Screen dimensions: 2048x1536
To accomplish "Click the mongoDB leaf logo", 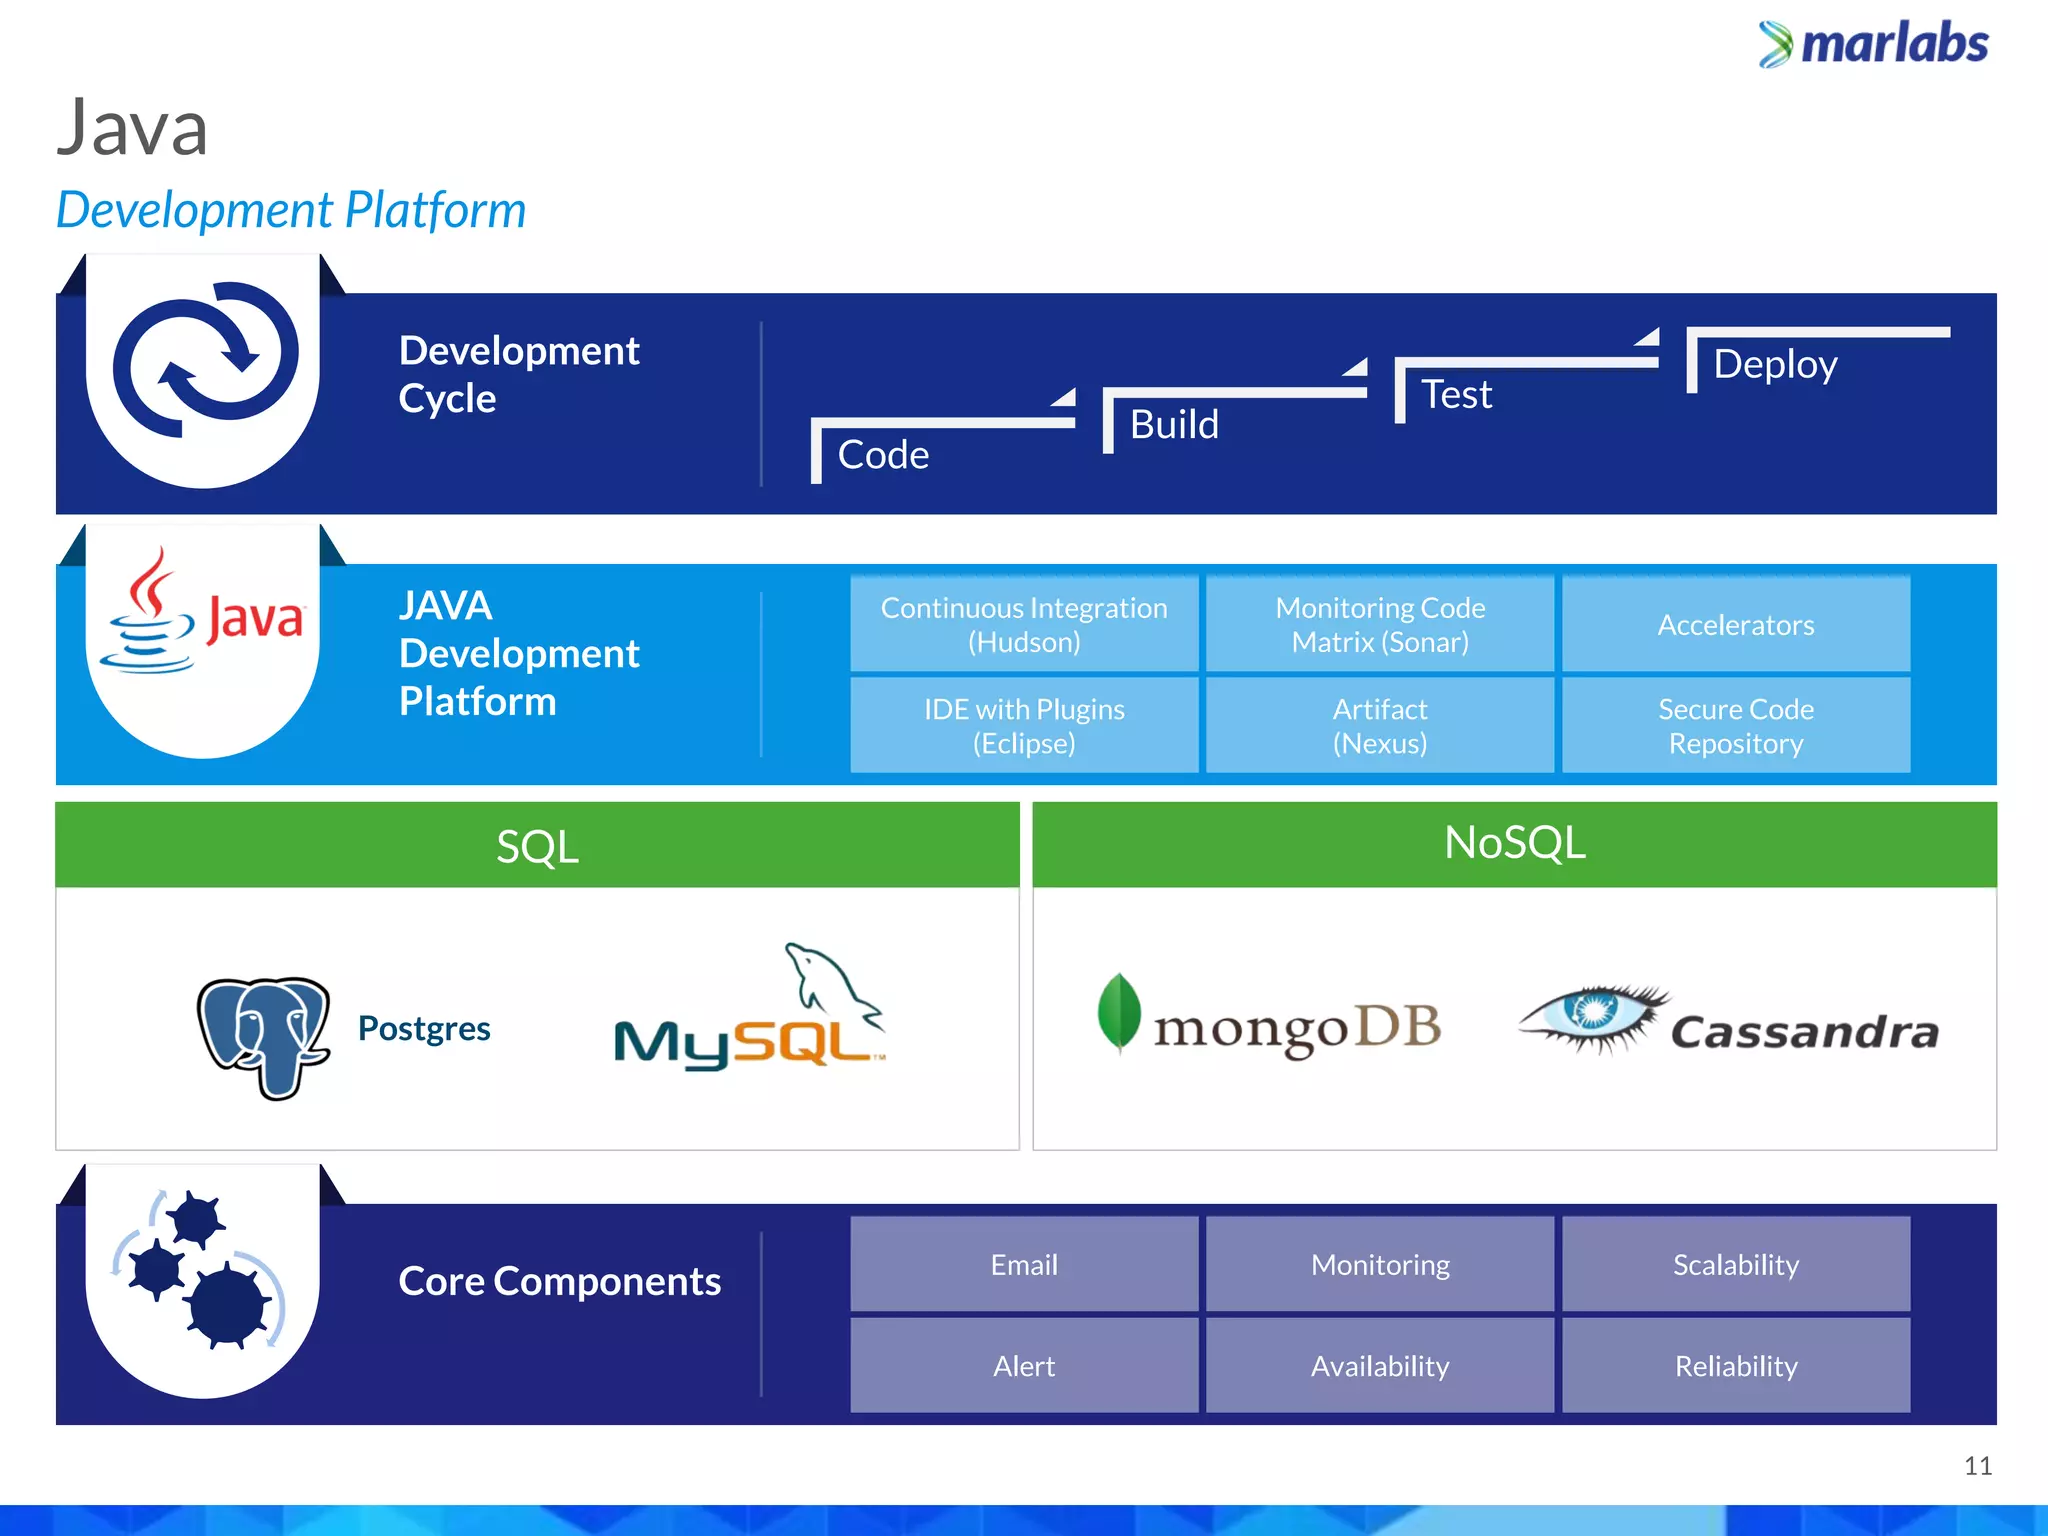I will [1119, 1012].
